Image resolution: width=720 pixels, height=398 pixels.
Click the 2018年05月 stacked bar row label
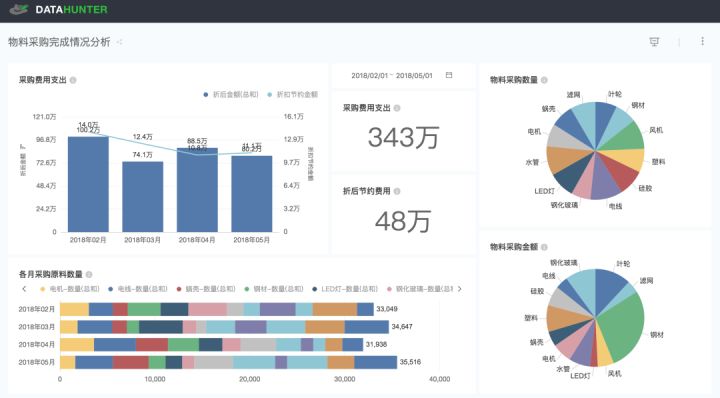point(37,362)
